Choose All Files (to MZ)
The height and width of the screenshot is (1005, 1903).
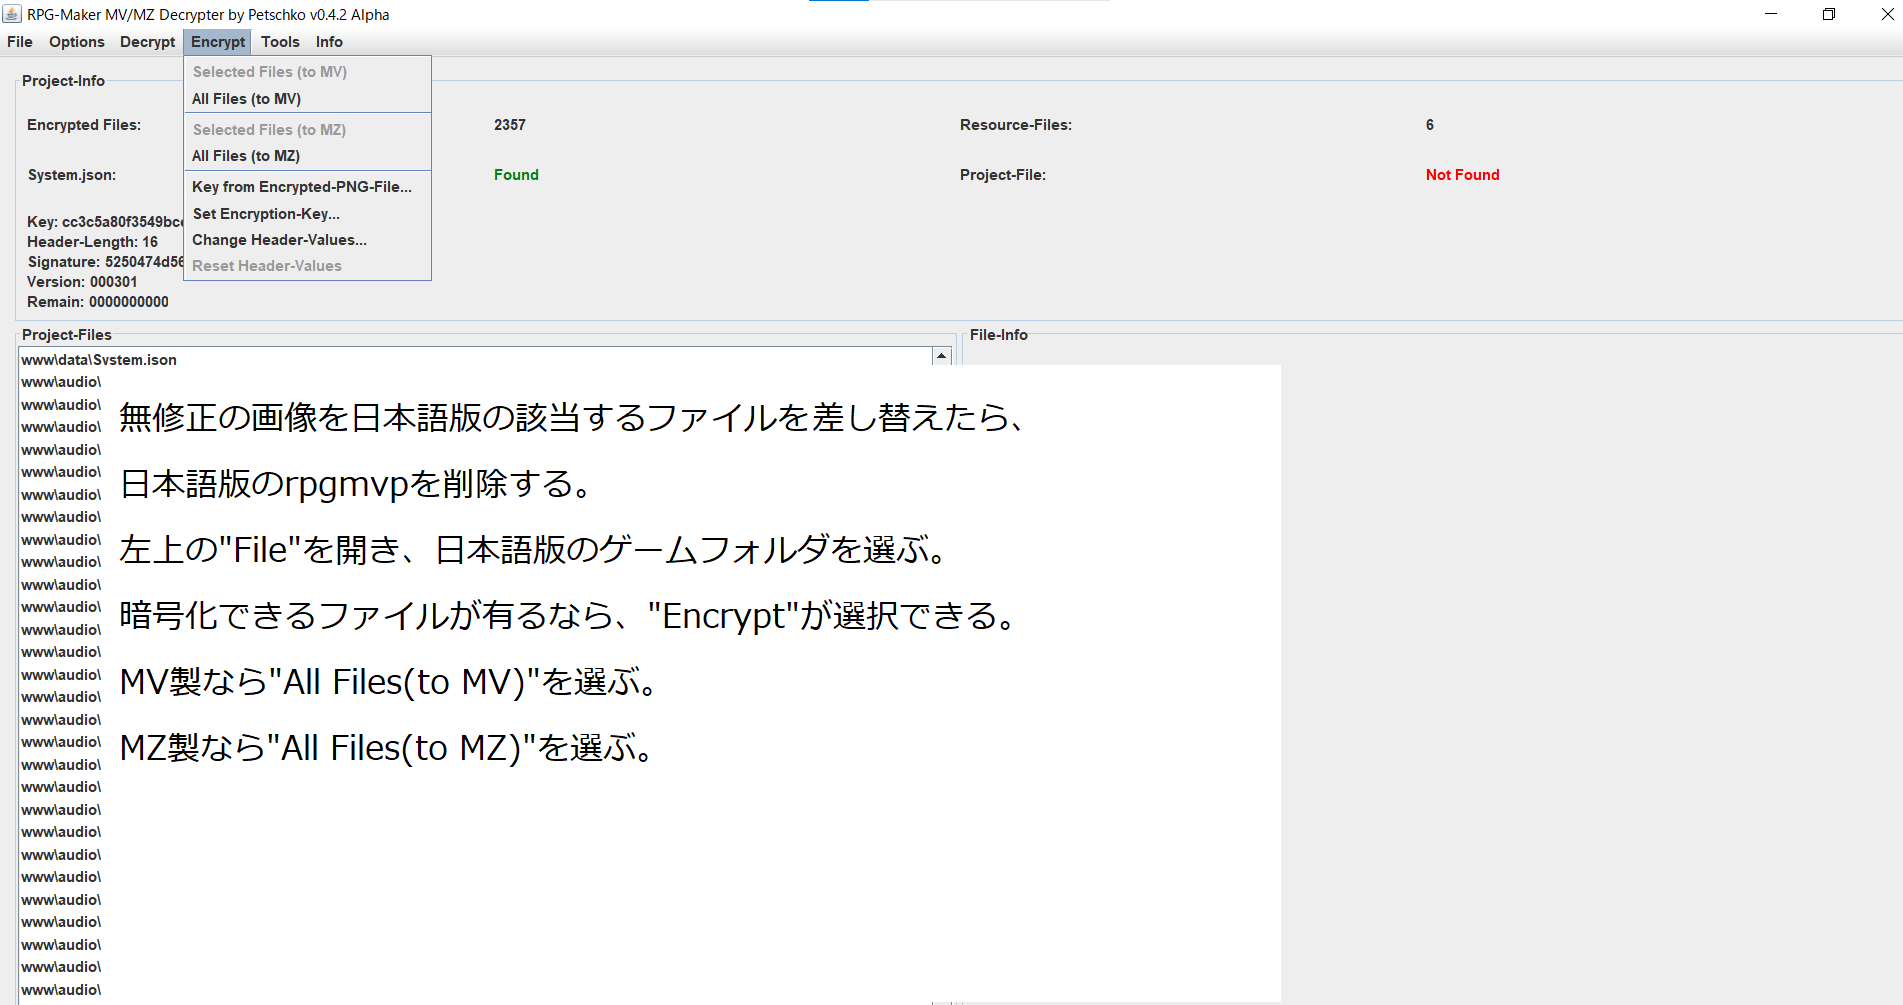point(307,156)
